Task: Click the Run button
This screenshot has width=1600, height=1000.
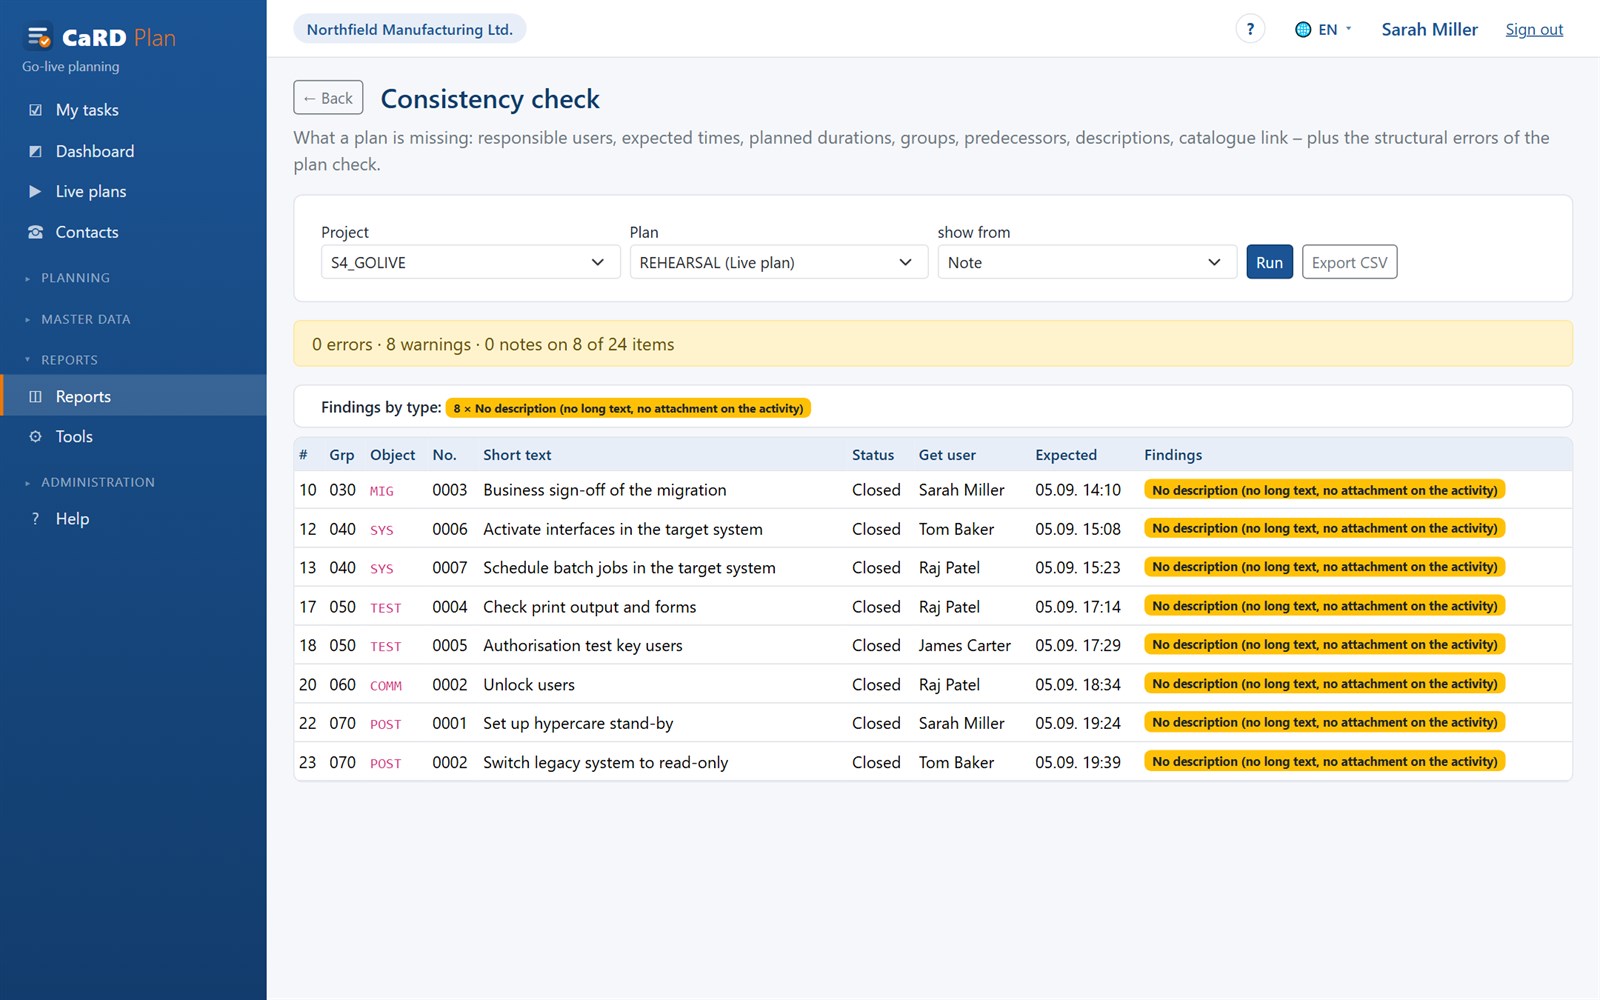Action: point(1269,262)
